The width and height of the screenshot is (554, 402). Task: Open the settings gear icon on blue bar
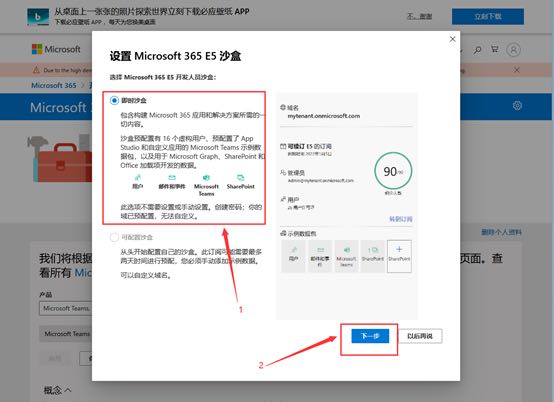tap(517, 105)
